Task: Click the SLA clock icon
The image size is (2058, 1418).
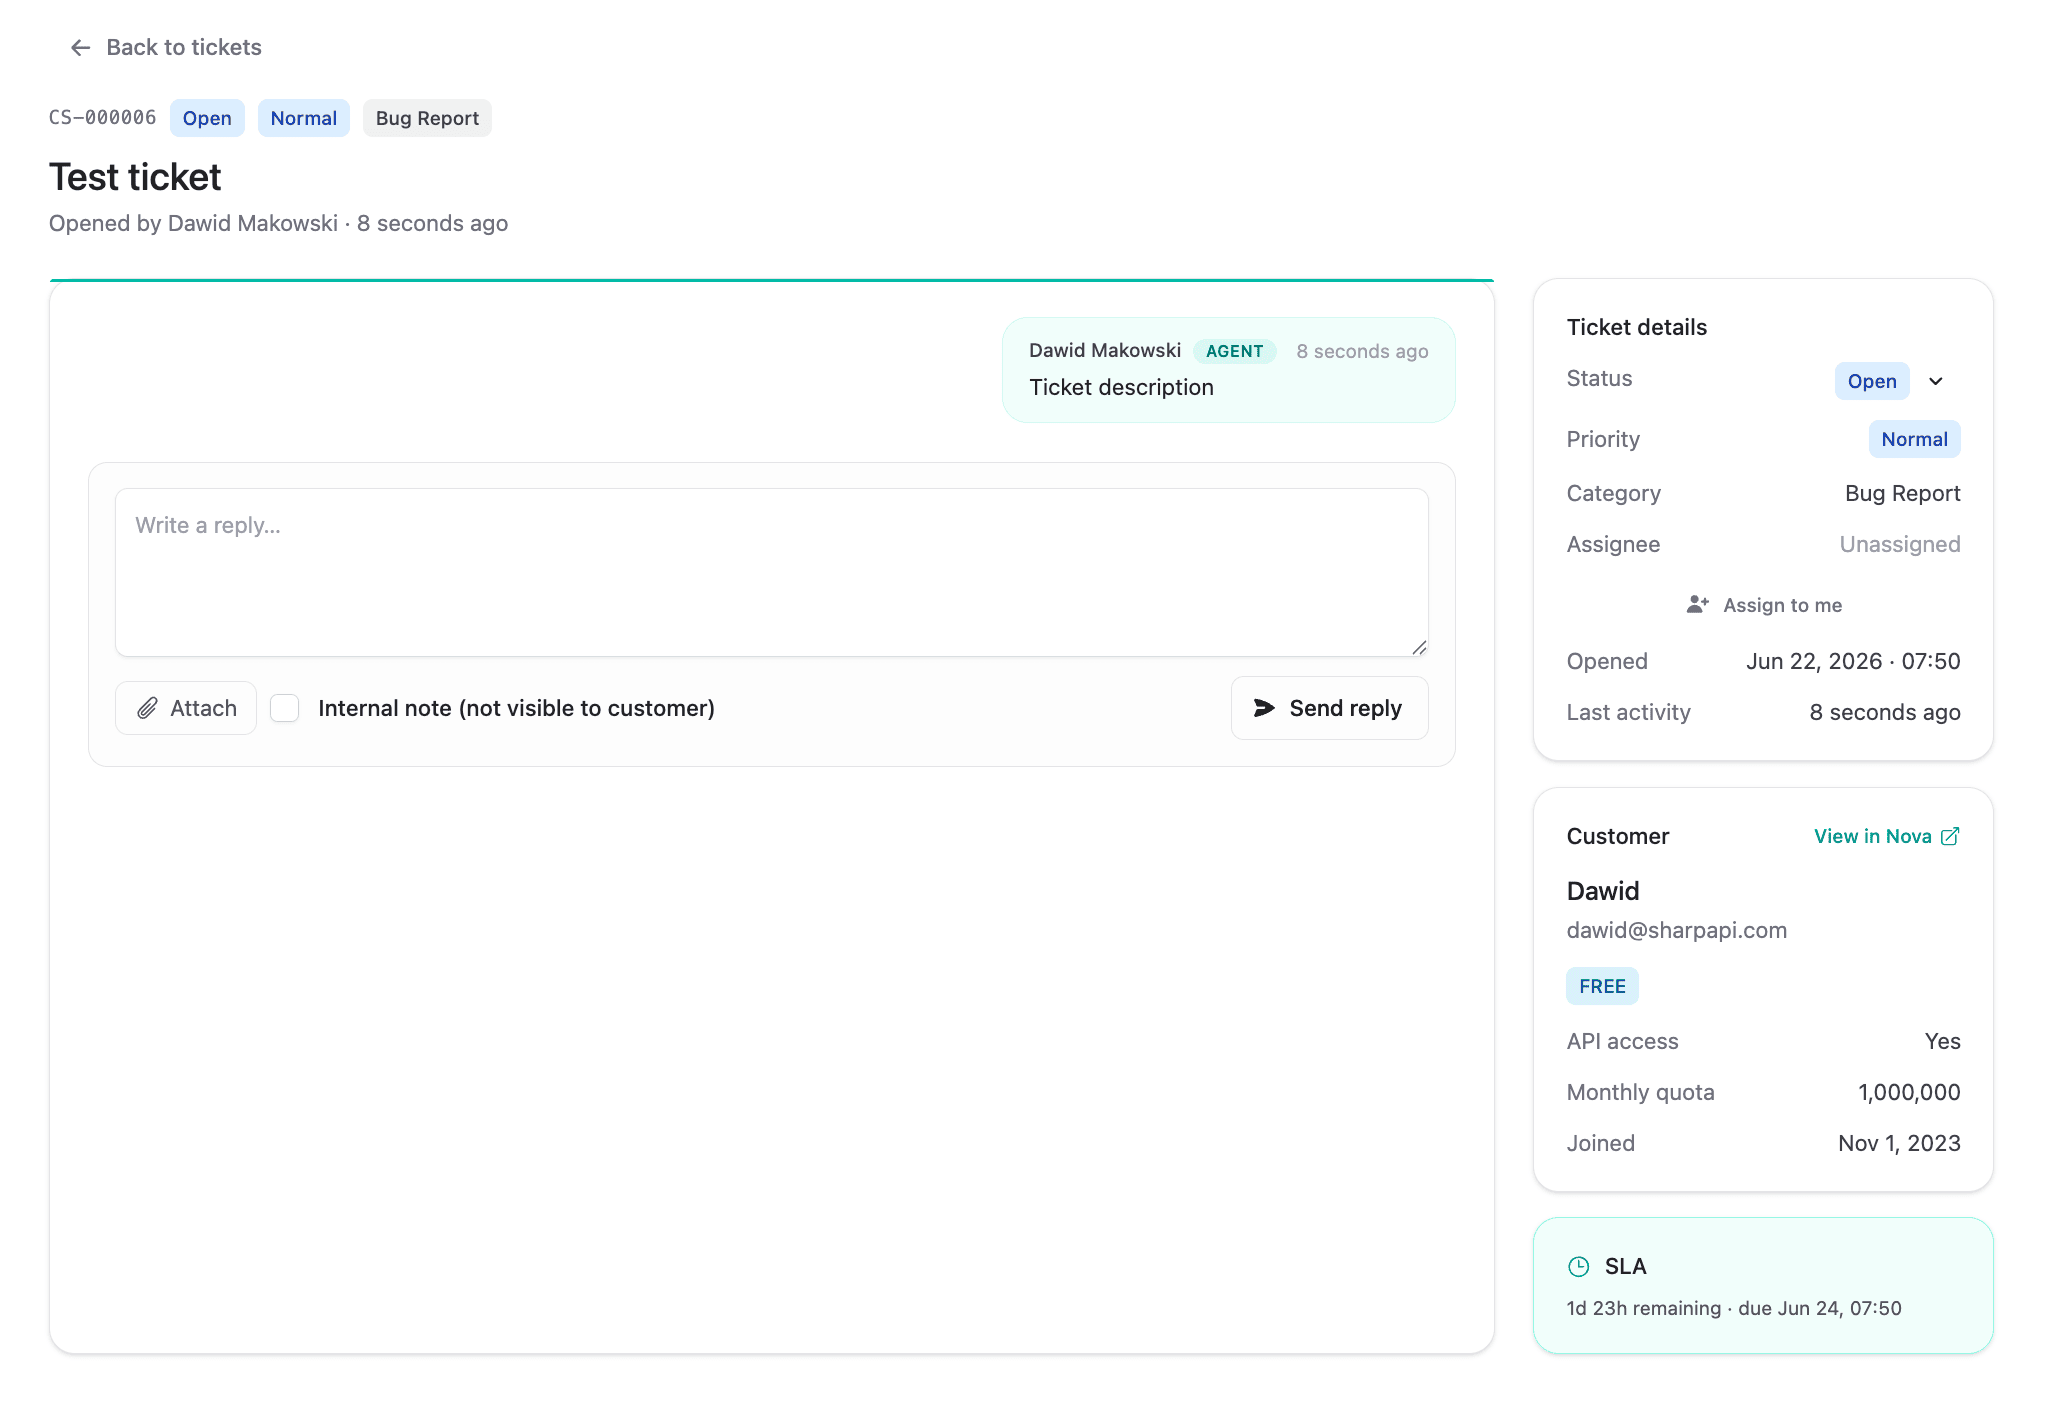Action: point(1578,1266)
